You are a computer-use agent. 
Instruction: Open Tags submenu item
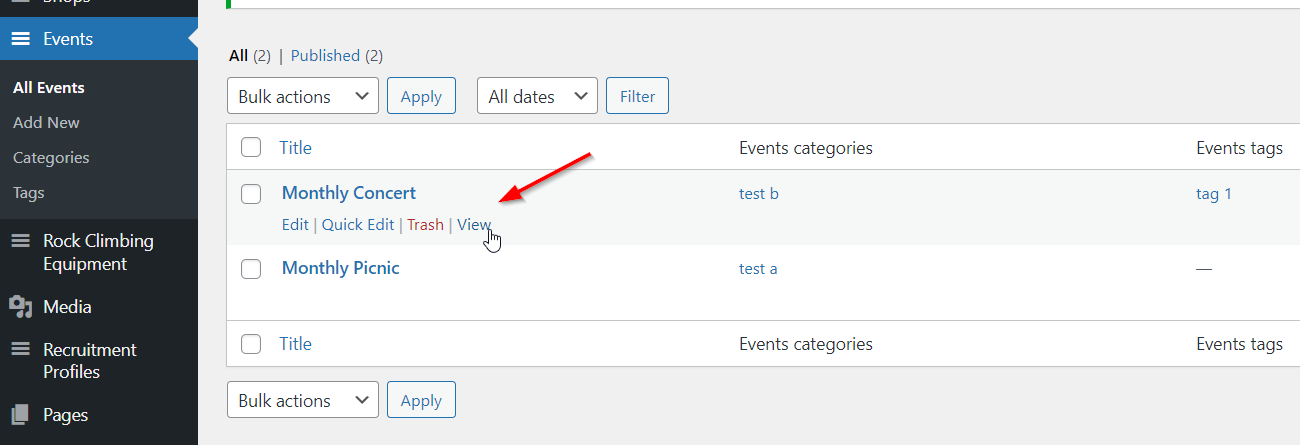[x=29, y=193]
